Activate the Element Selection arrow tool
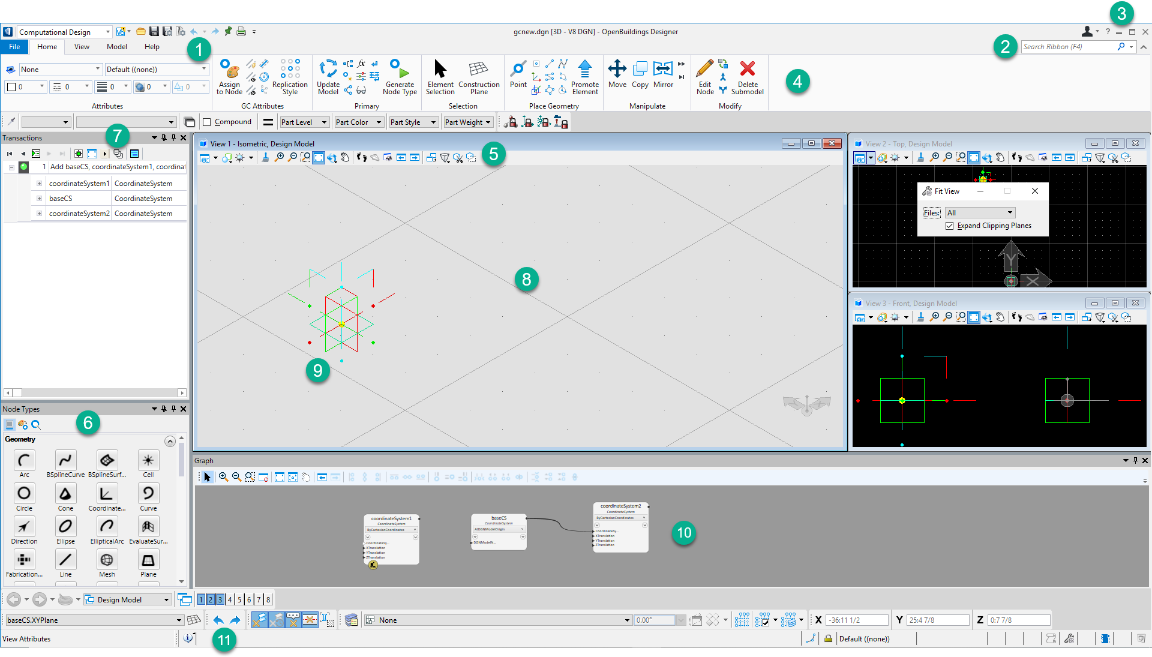Image resolution: width=1152 pixels, height=657 pixels. pos(439,72)
